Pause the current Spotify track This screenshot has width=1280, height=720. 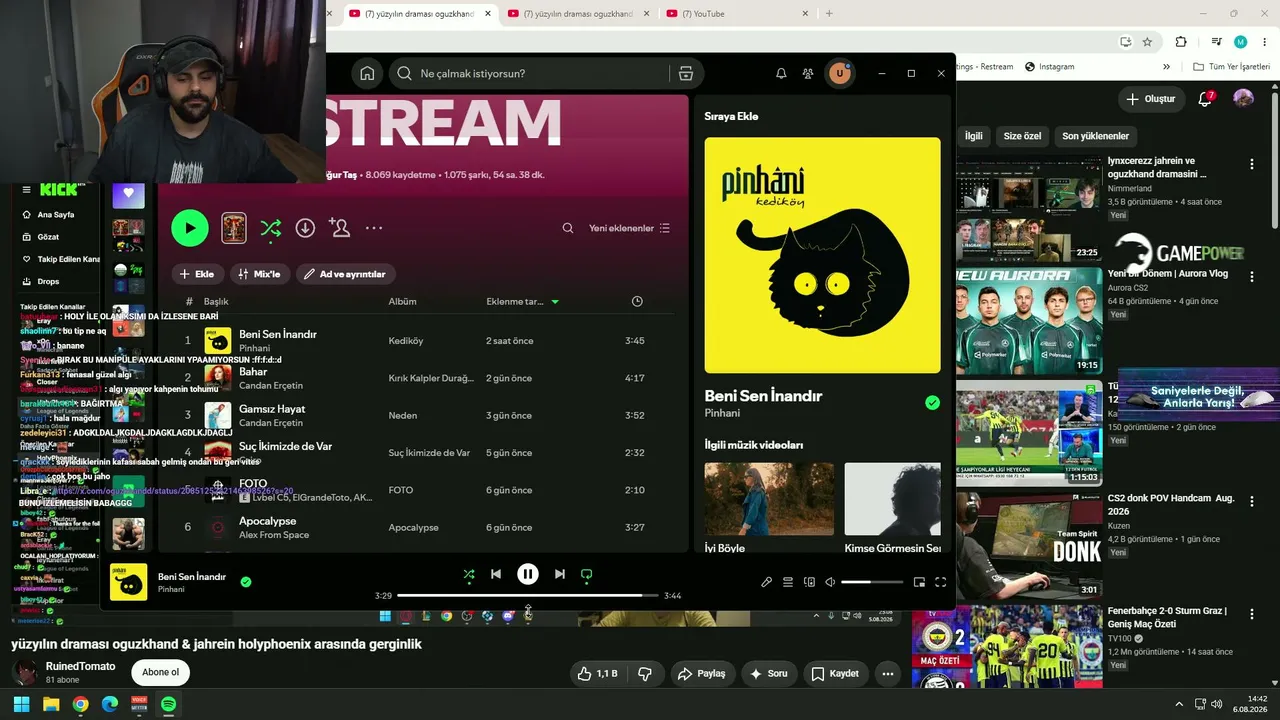pos(528,574)
